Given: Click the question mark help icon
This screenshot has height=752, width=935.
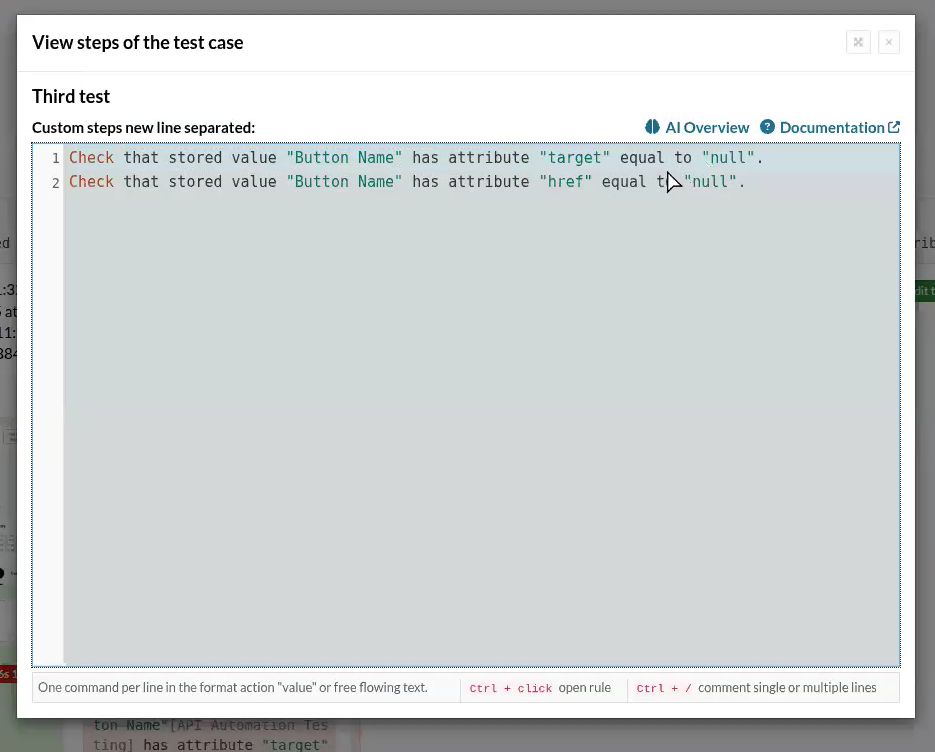Looking at the screenshot, I should pos(767,127).
